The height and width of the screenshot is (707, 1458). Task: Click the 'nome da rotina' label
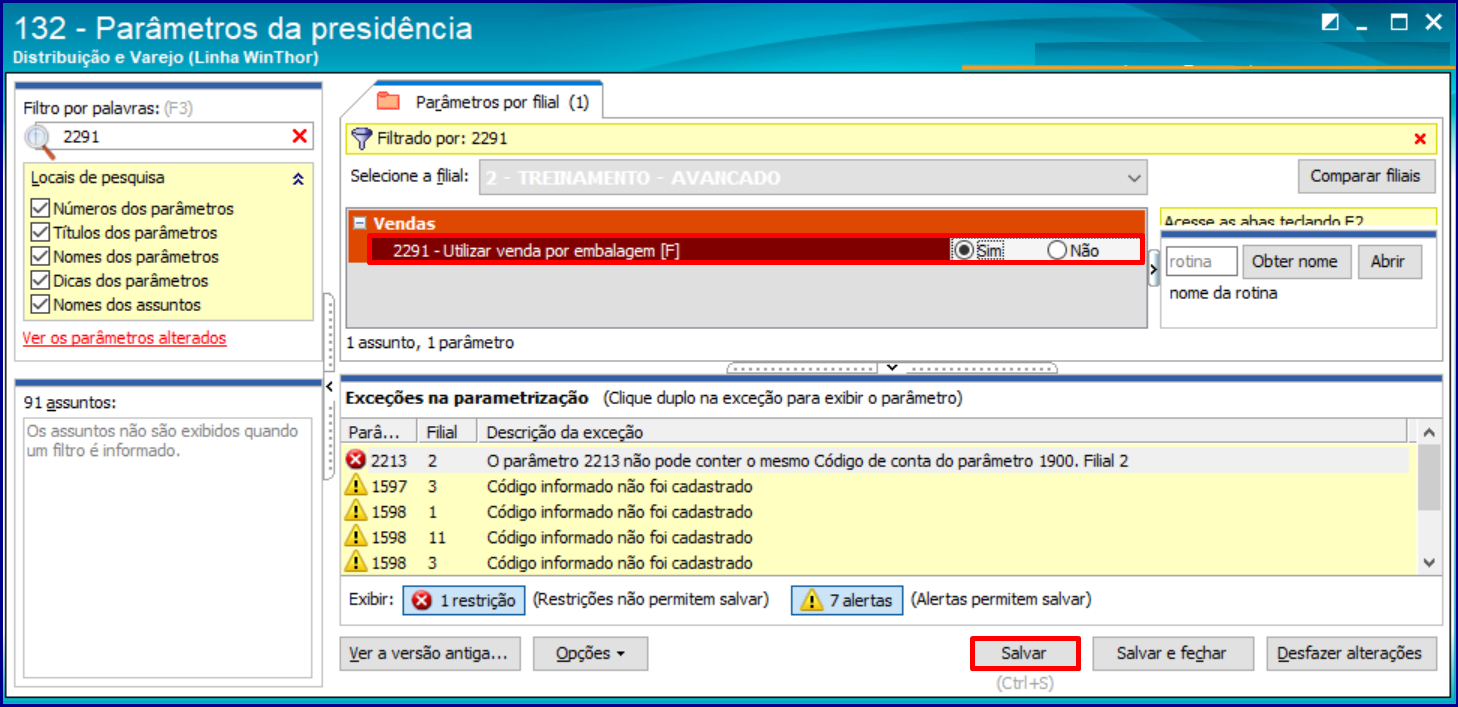(1223, 294)
